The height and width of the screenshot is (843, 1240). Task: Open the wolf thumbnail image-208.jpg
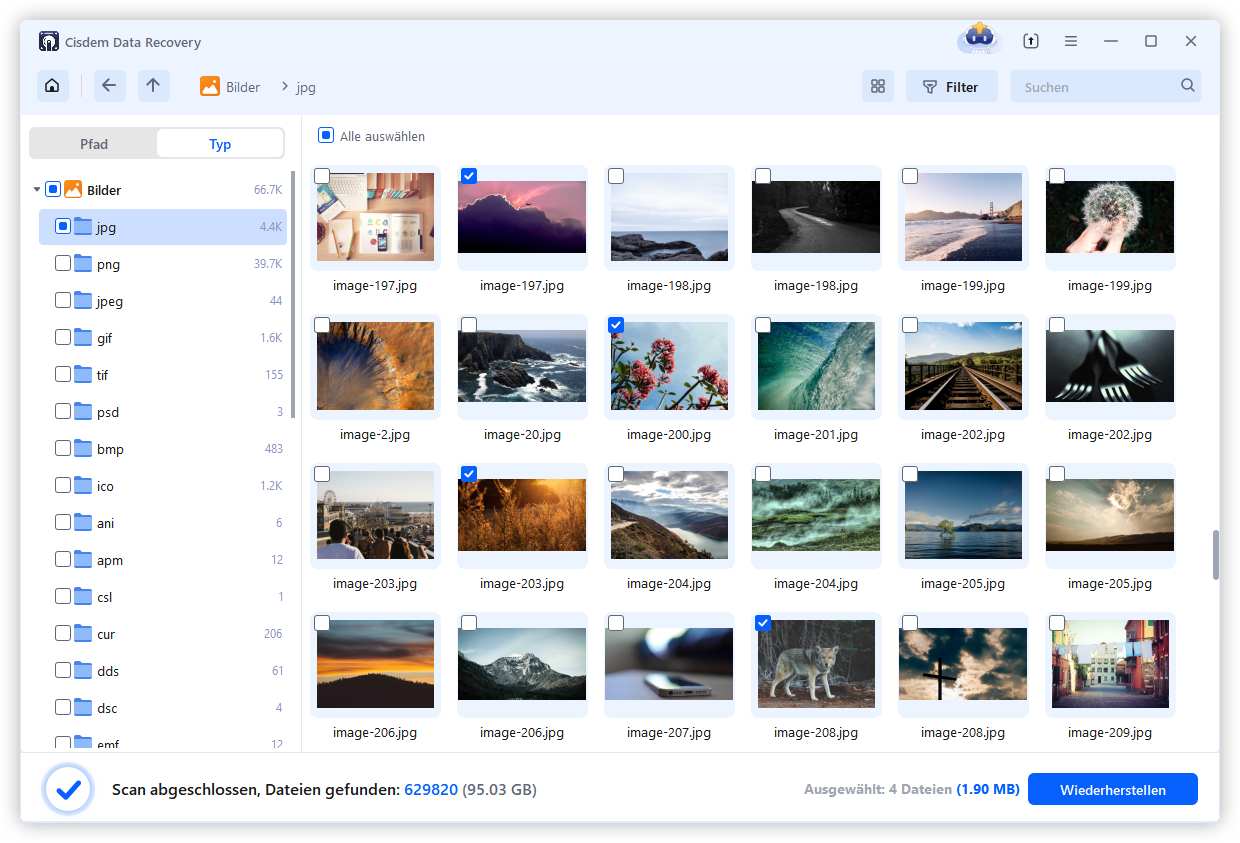816,665
